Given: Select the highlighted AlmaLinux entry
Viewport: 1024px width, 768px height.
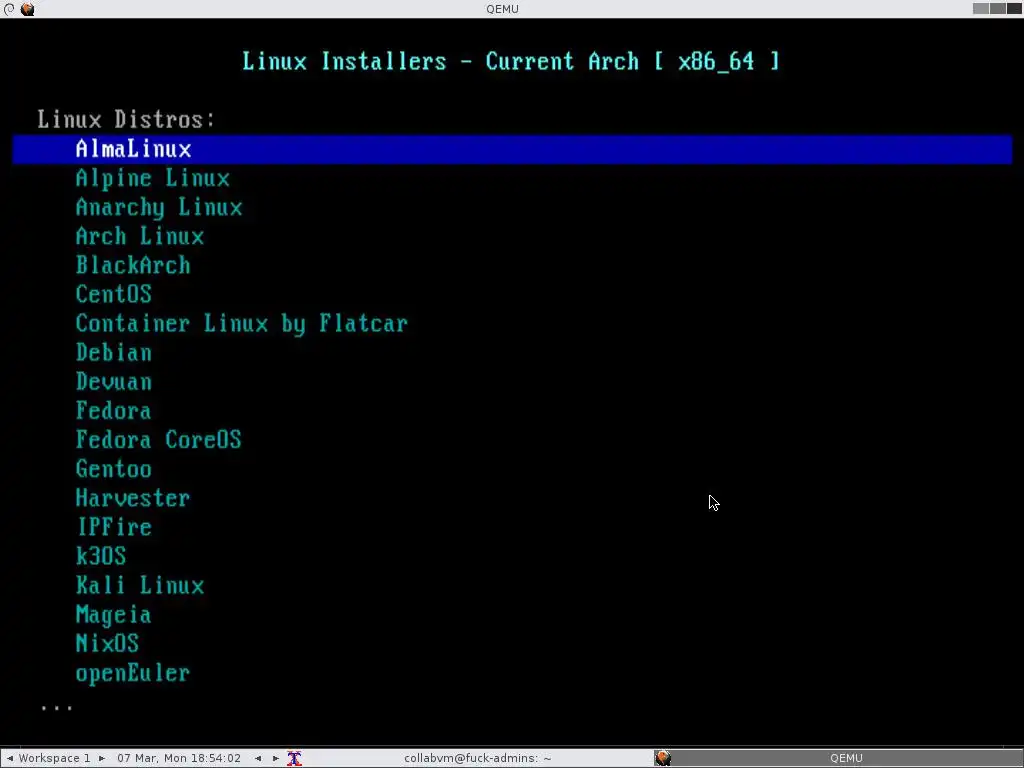Looking at the screenshot, I should click(512, 149).
